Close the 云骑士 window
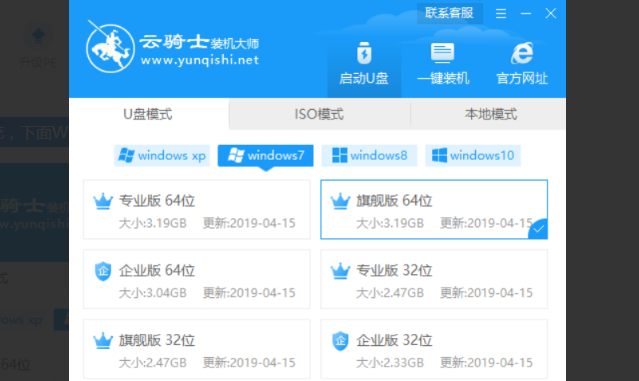 point(551,13)
